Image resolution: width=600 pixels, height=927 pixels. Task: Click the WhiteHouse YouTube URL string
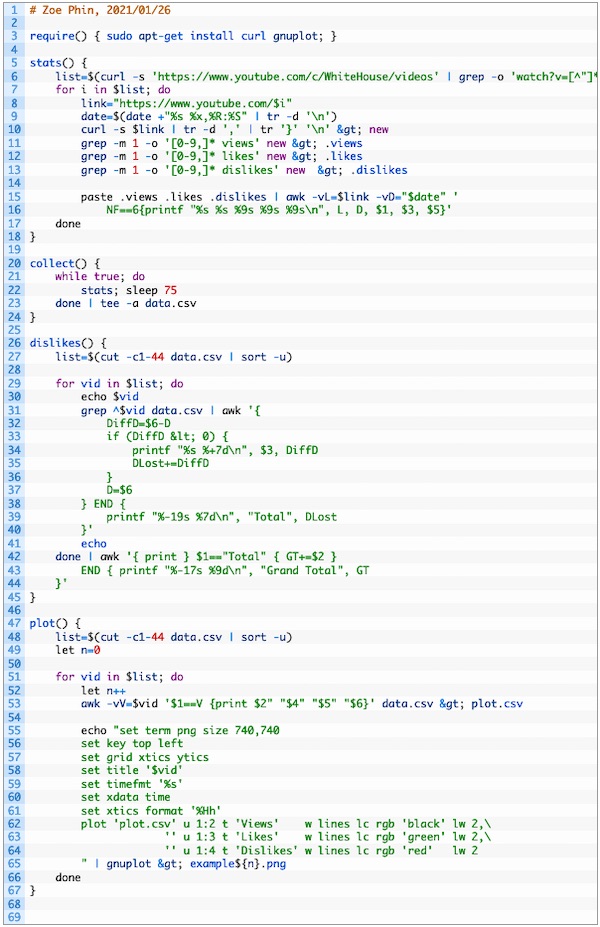click(296, 76)
